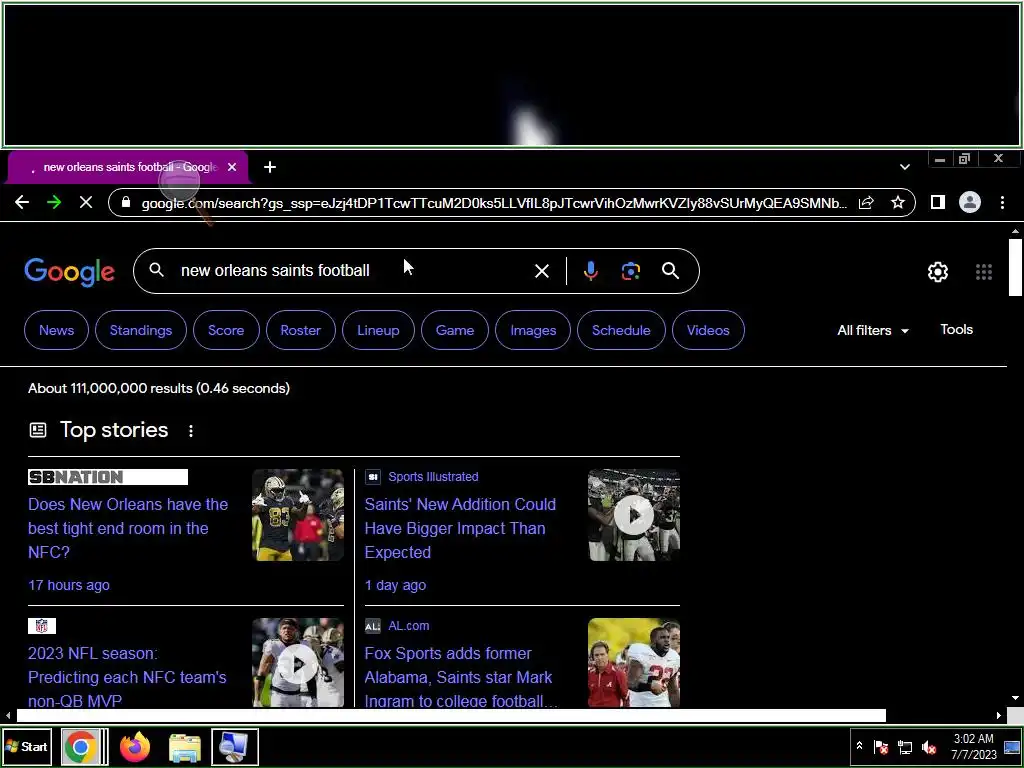Click the Google logo
Screen dimensions: 1024x768
tap(69, 272)
